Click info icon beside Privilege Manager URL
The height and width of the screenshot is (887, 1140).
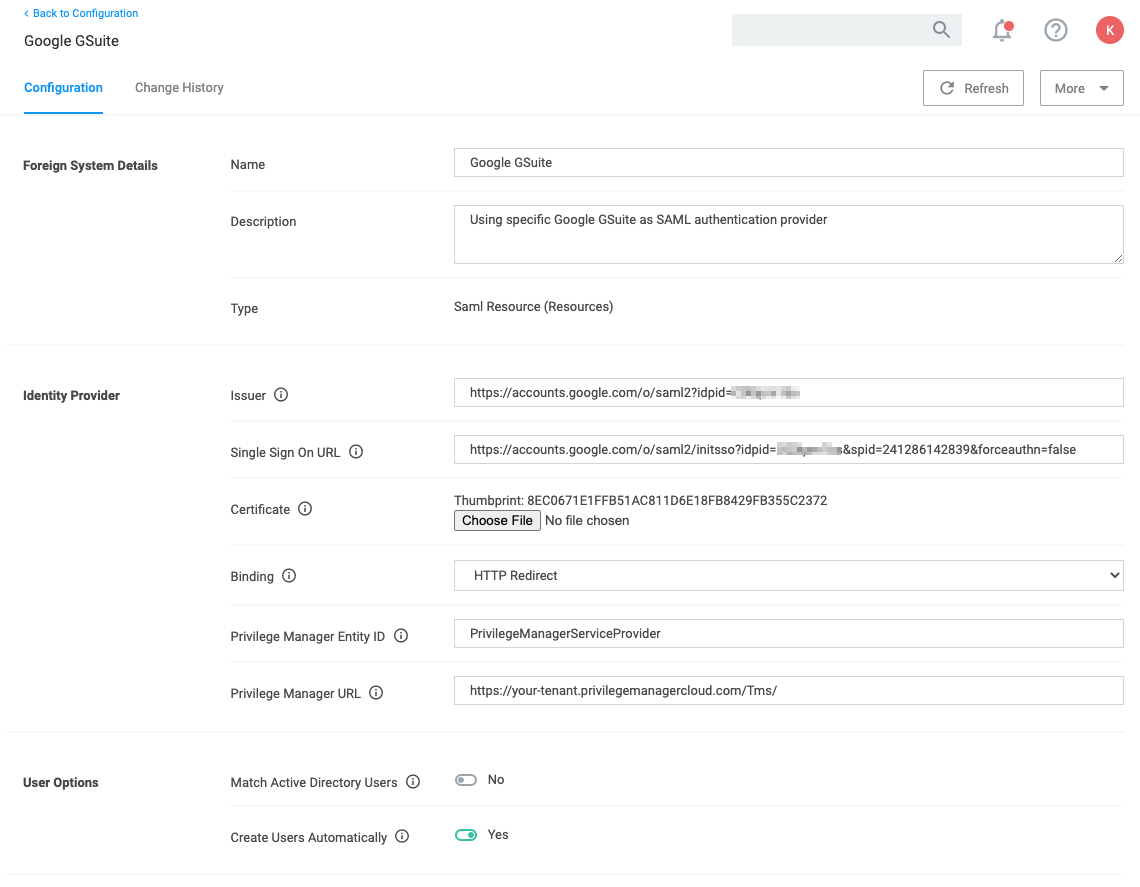coord(376,693)
